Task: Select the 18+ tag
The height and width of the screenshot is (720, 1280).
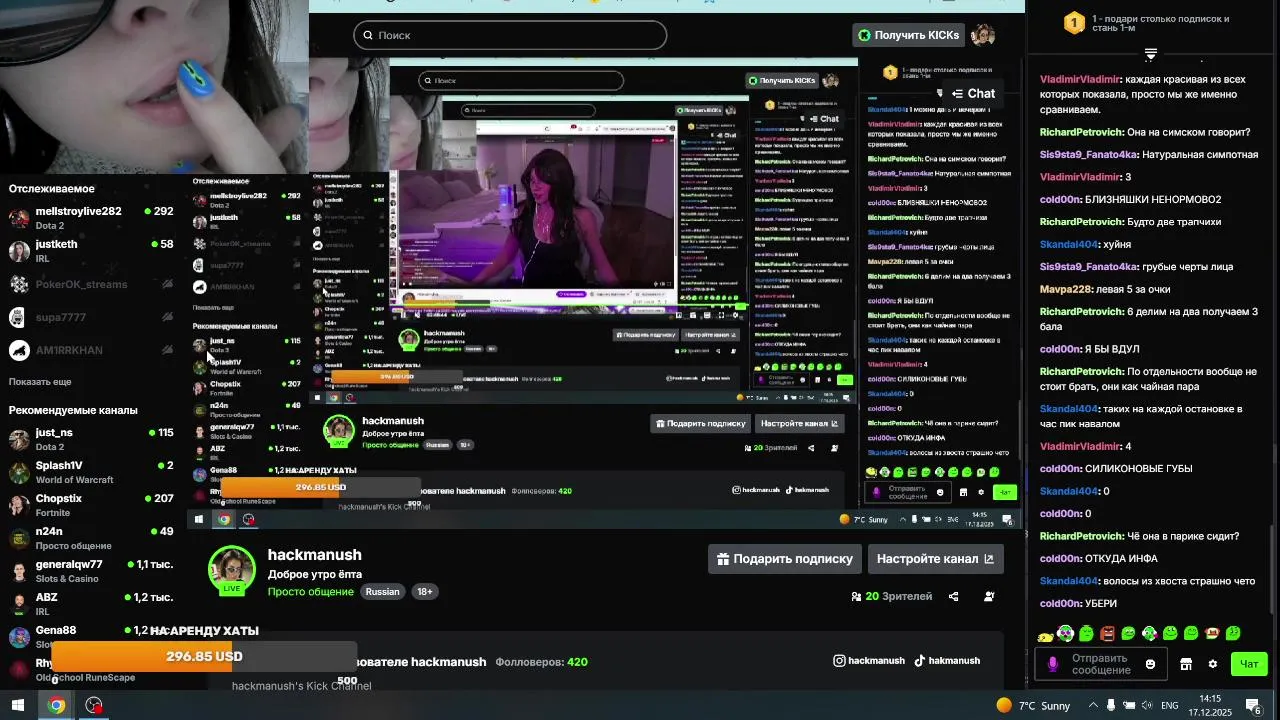Action: point(424,592)
